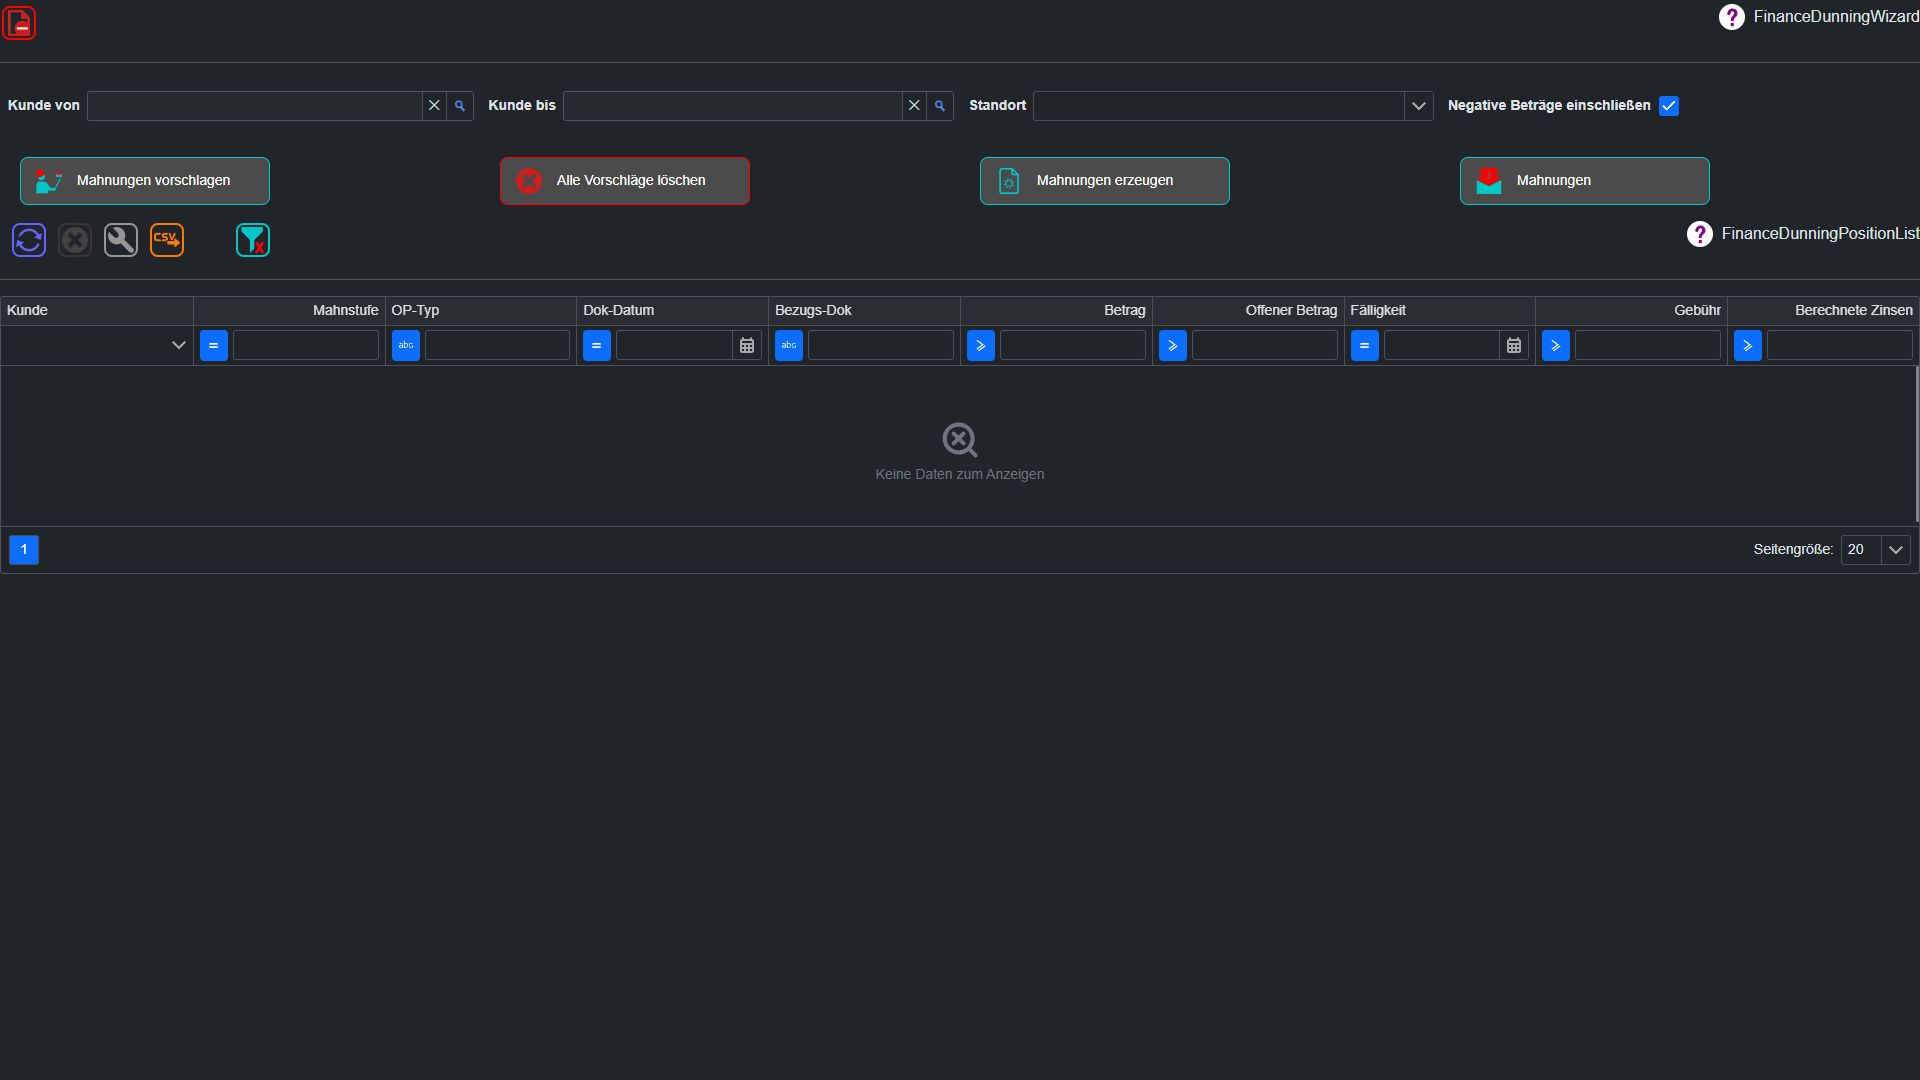The height and width of the screenshot is (1080, 1920).
Task: Click Mahnungen erzeugen button
Action: [1105, 181]
